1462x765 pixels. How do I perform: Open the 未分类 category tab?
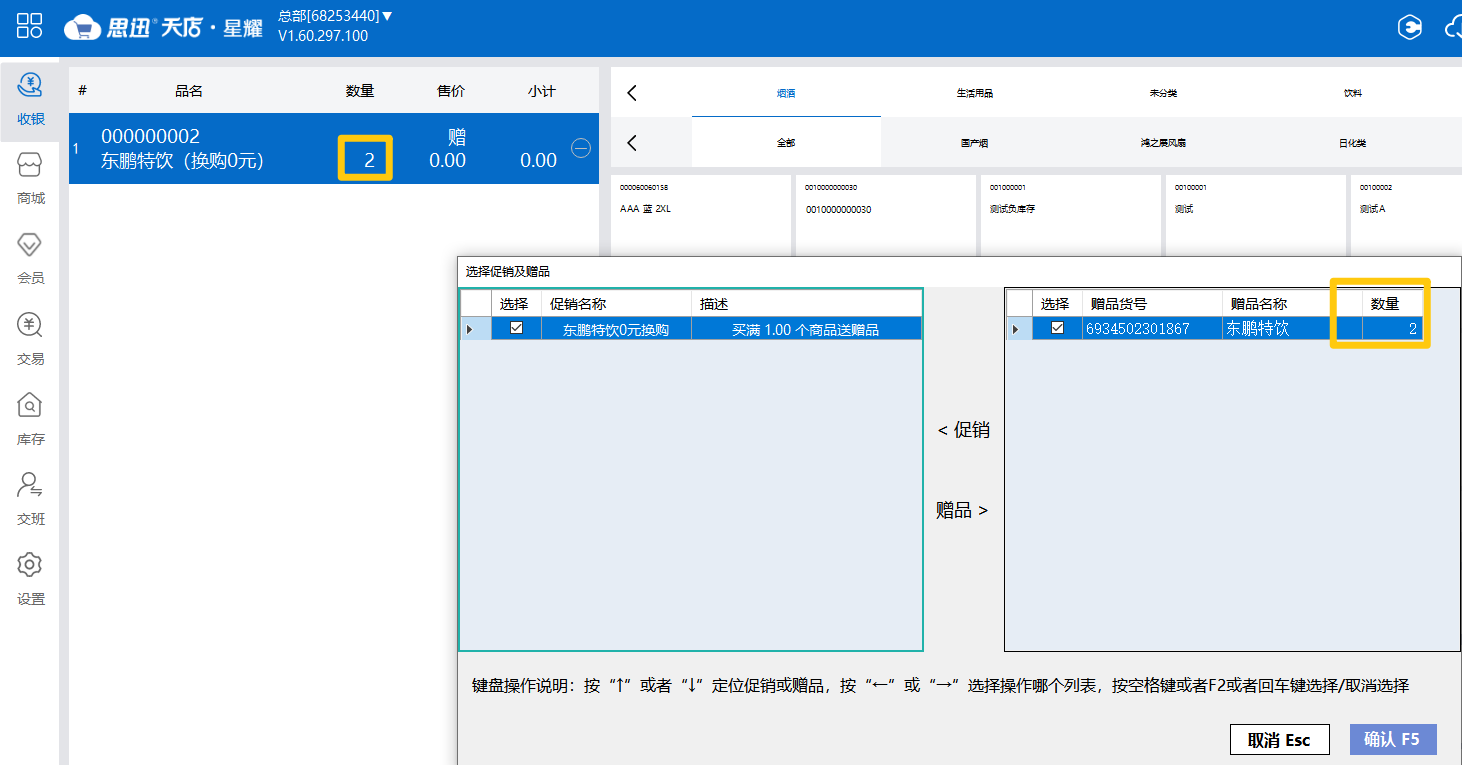click(1163, 93)
